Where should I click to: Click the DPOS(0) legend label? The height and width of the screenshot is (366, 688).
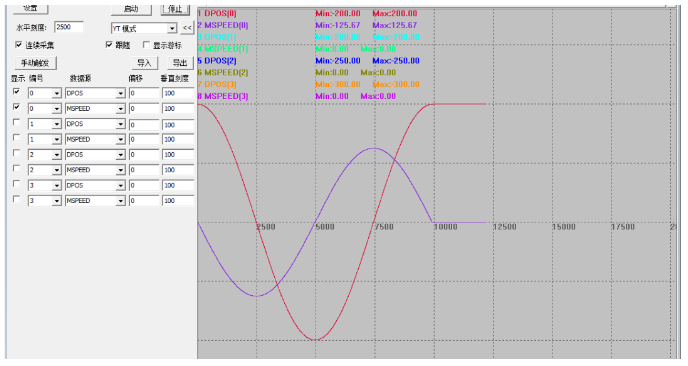tap(217, 14)
